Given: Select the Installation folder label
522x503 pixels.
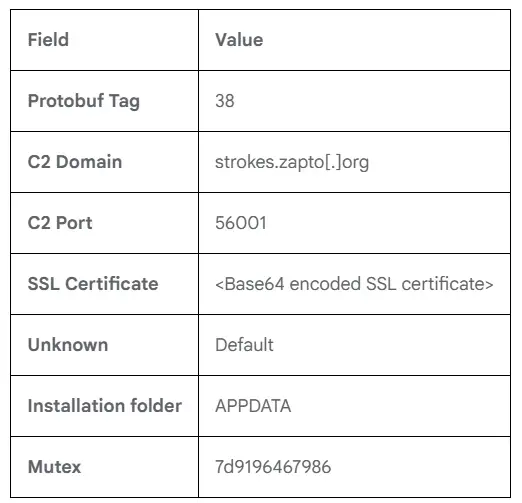Looking at the screenshot, I should 105,406.
